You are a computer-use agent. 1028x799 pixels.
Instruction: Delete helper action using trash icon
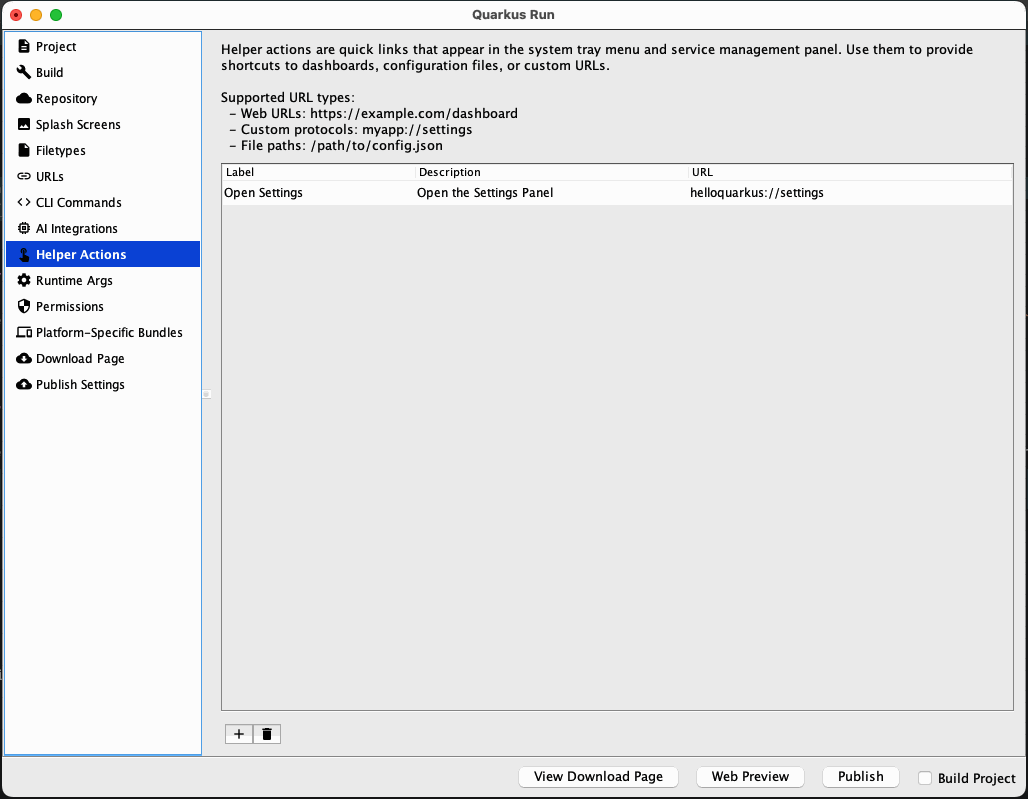click(266, 733)
